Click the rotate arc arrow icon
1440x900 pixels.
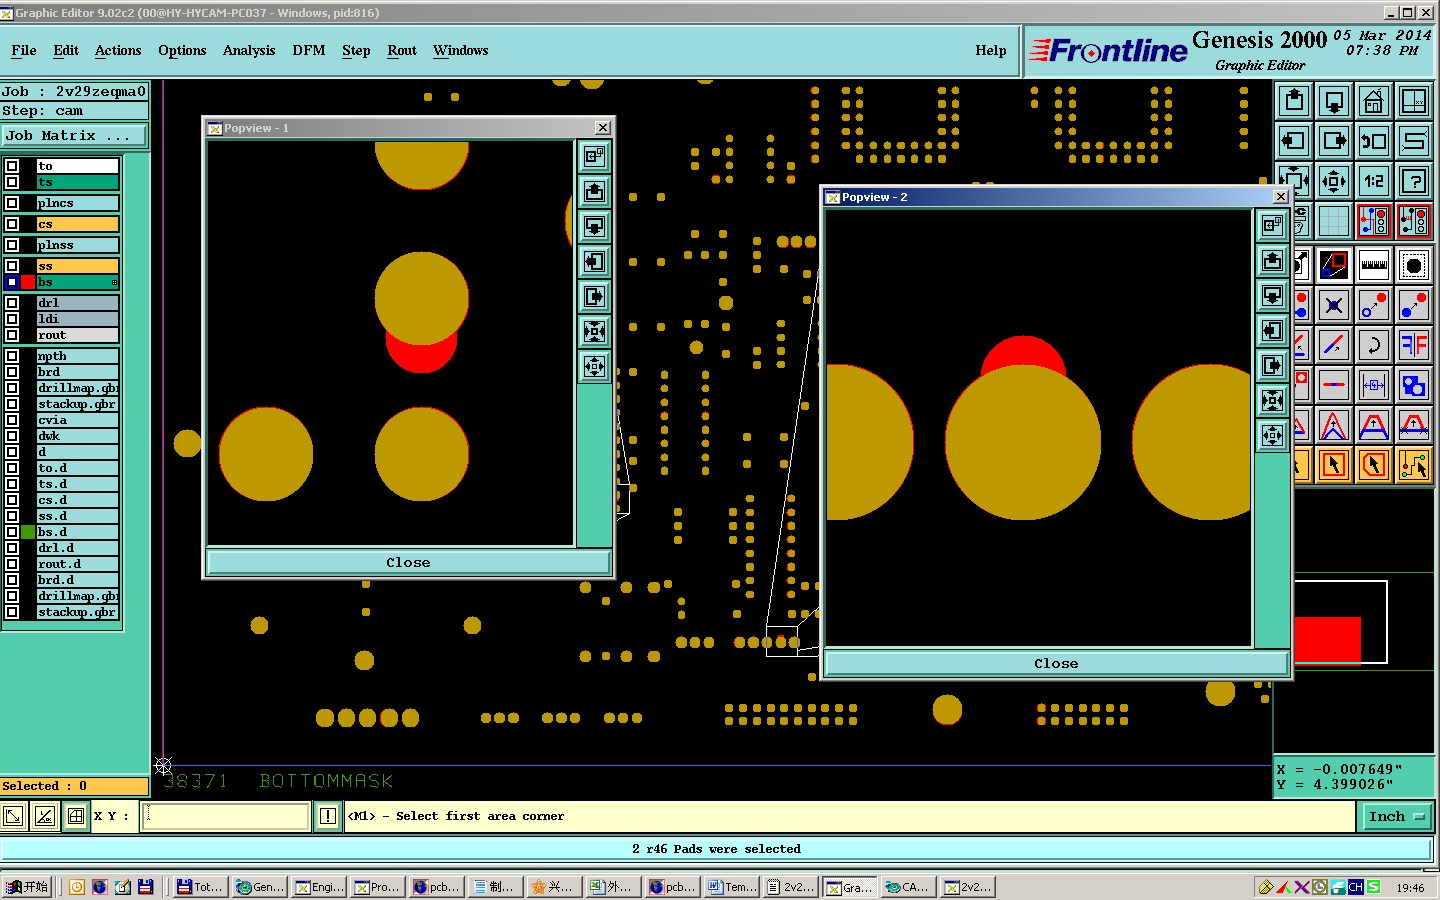(x=1374, y=345)
